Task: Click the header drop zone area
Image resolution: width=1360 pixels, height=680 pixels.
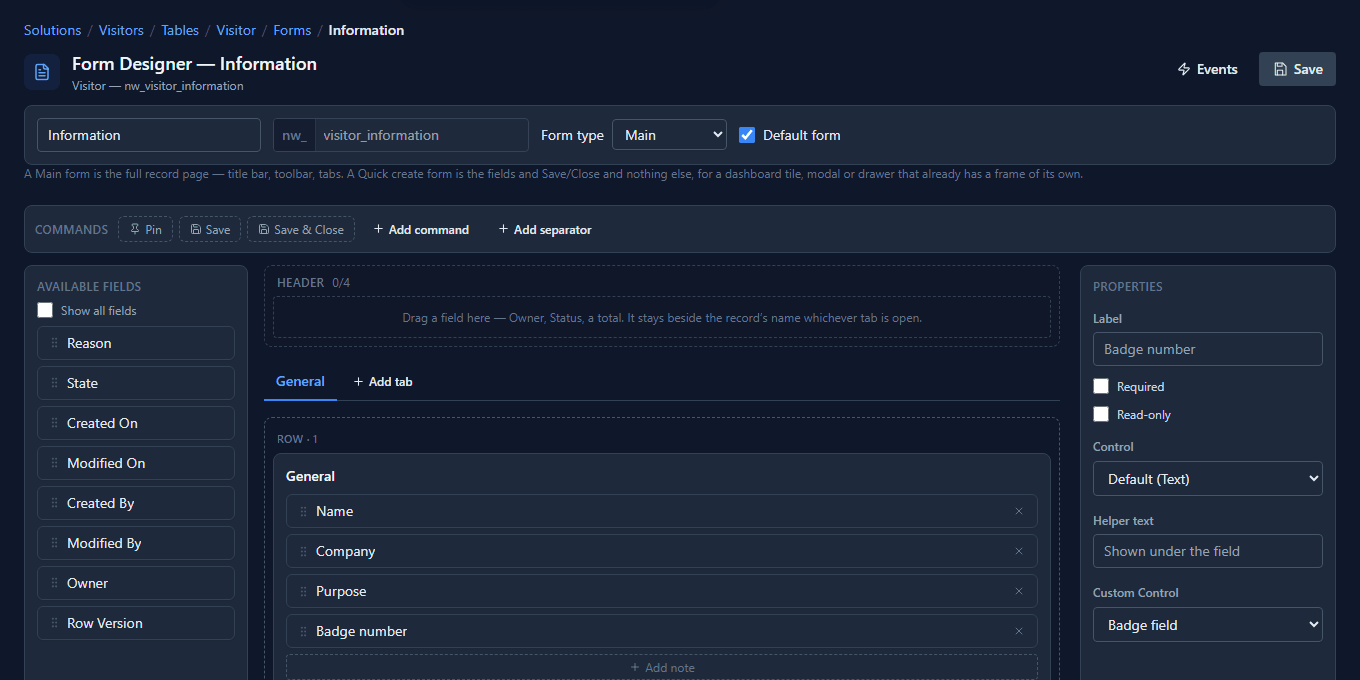Action: coord(662,318)
